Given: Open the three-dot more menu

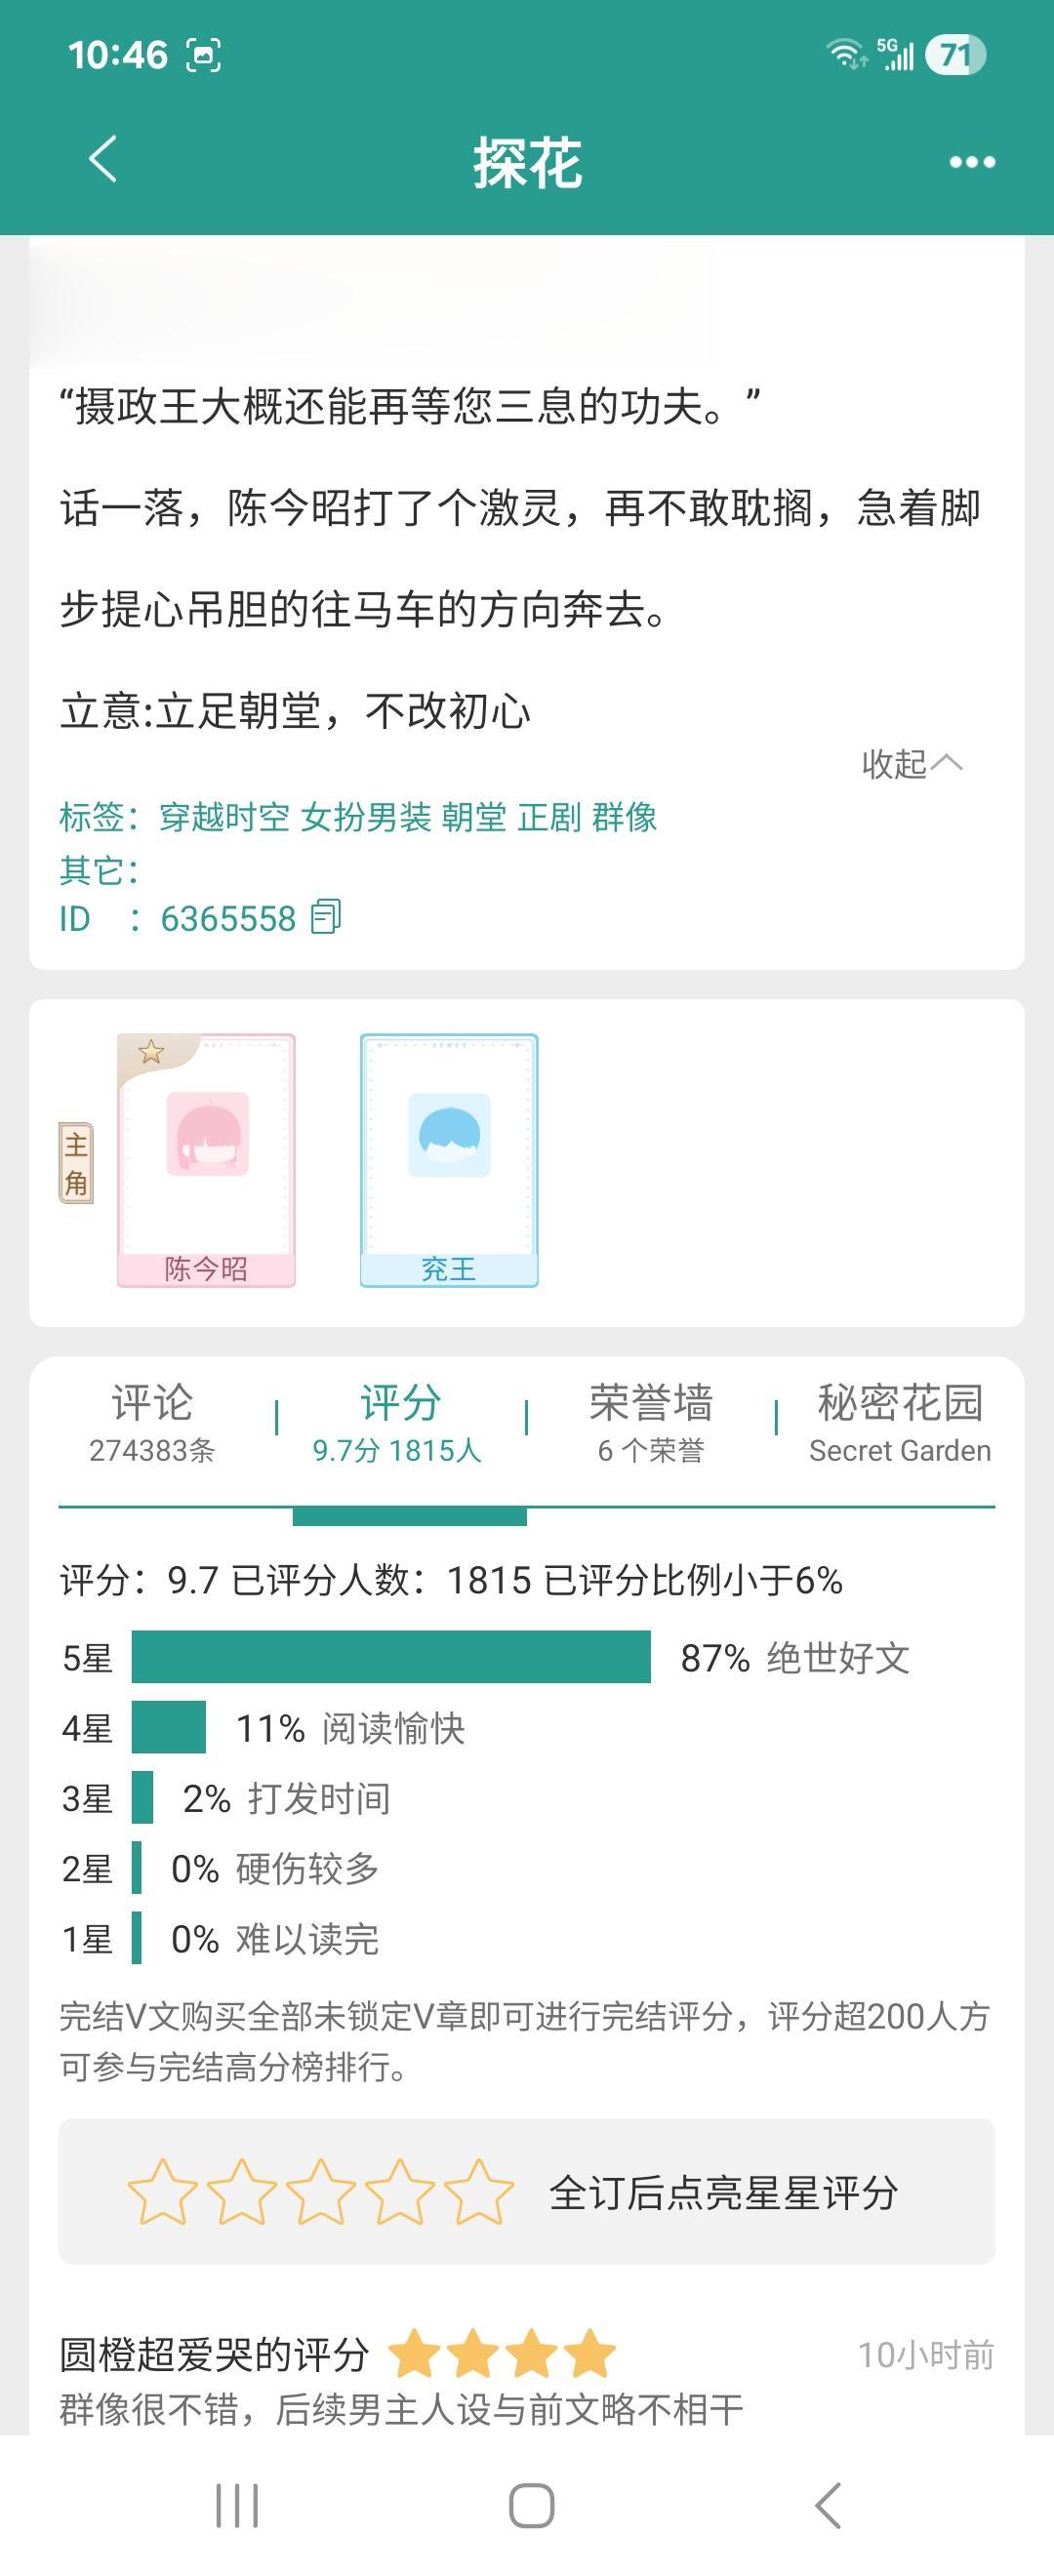Looking at the screenshot, I should [x=972, y=162].
